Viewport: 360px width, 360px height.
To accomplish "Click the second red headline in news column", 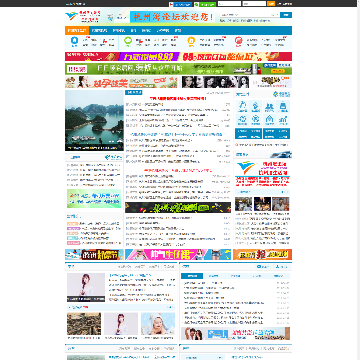I will (178, 170).
